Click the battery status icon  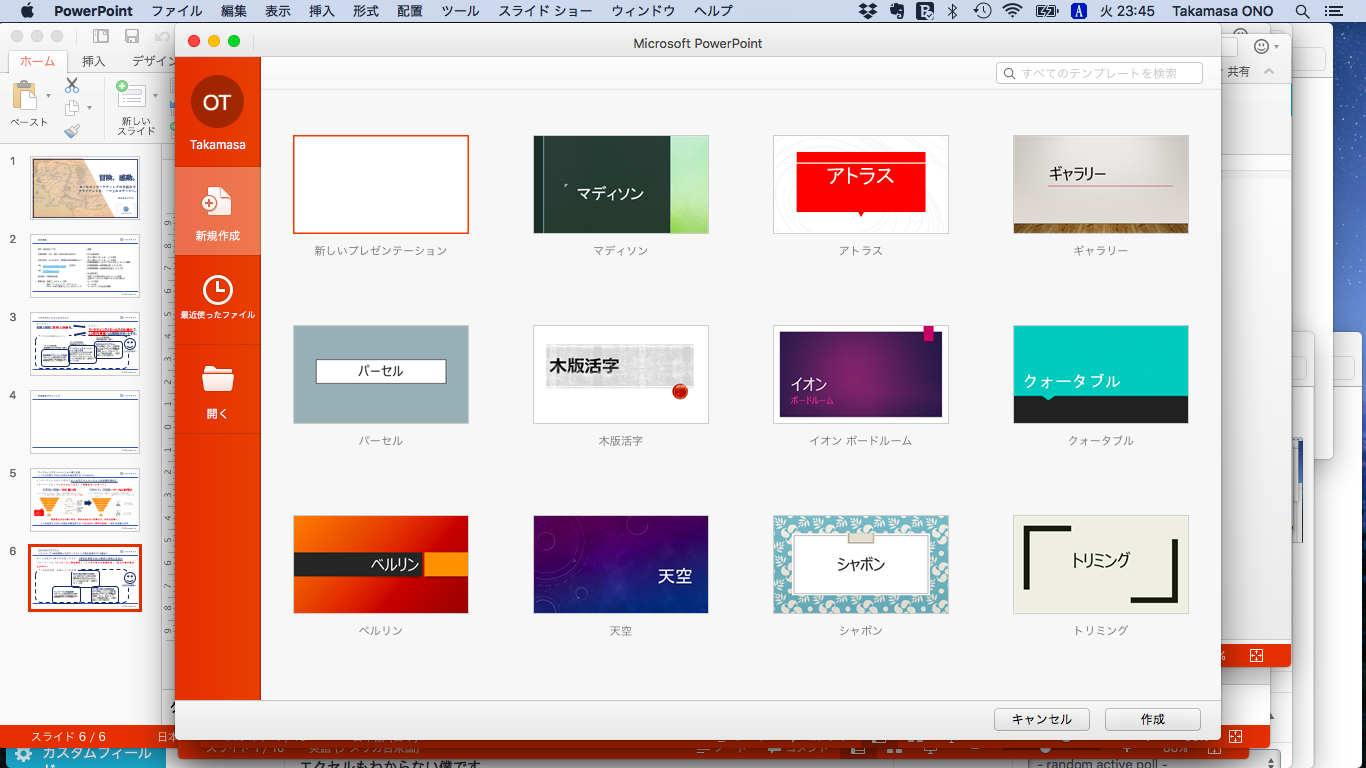(1047, 11)
